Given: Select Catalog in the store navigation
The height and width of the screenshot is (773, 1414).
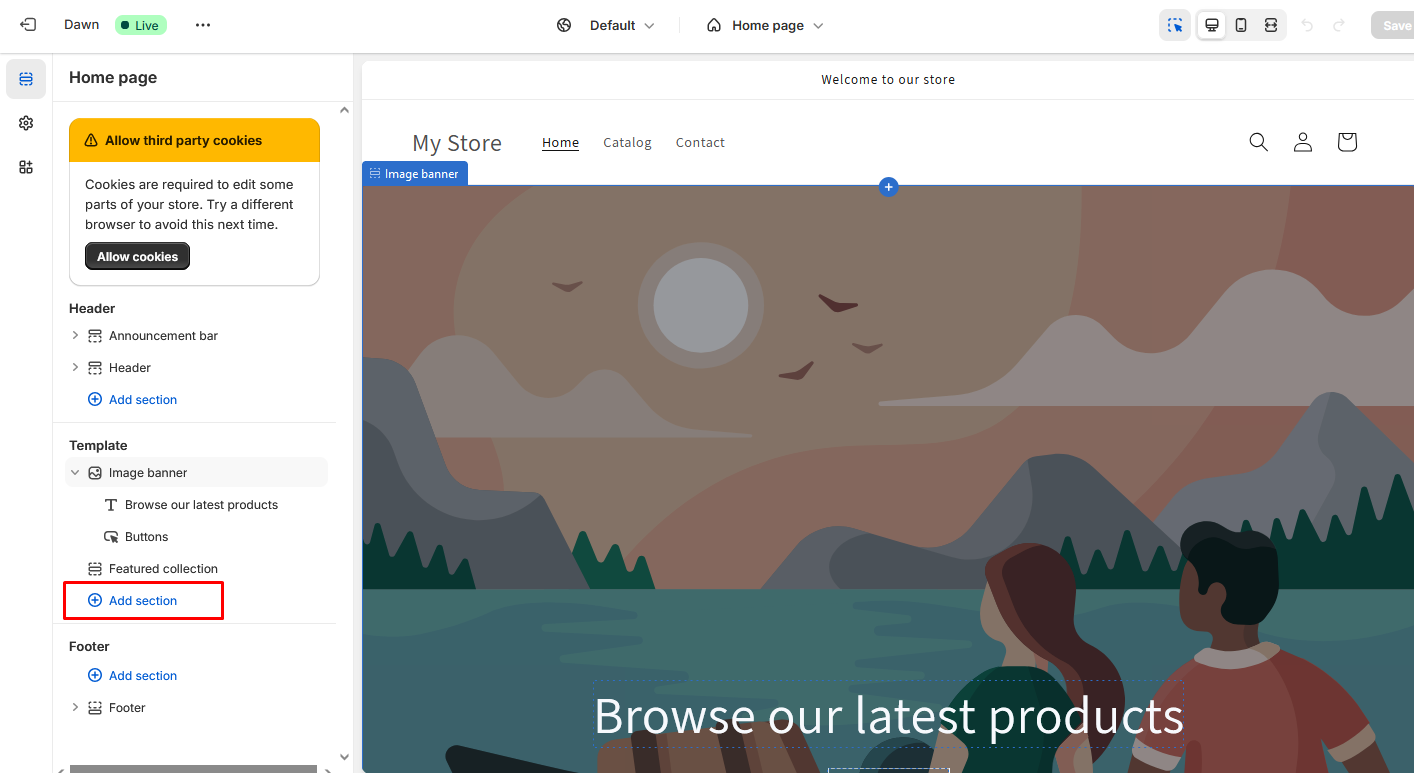Looking at the screenshot, I should 627,143.
